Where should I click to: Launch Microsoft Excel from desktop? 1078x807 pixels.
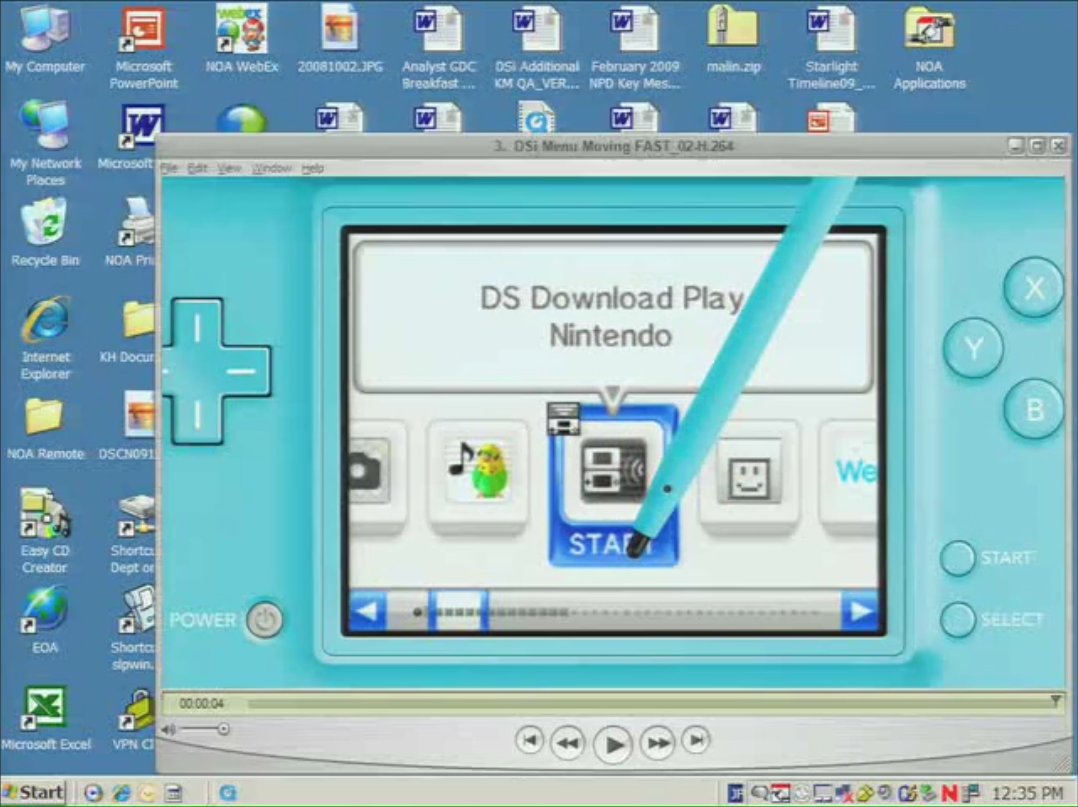coord(45,718)
